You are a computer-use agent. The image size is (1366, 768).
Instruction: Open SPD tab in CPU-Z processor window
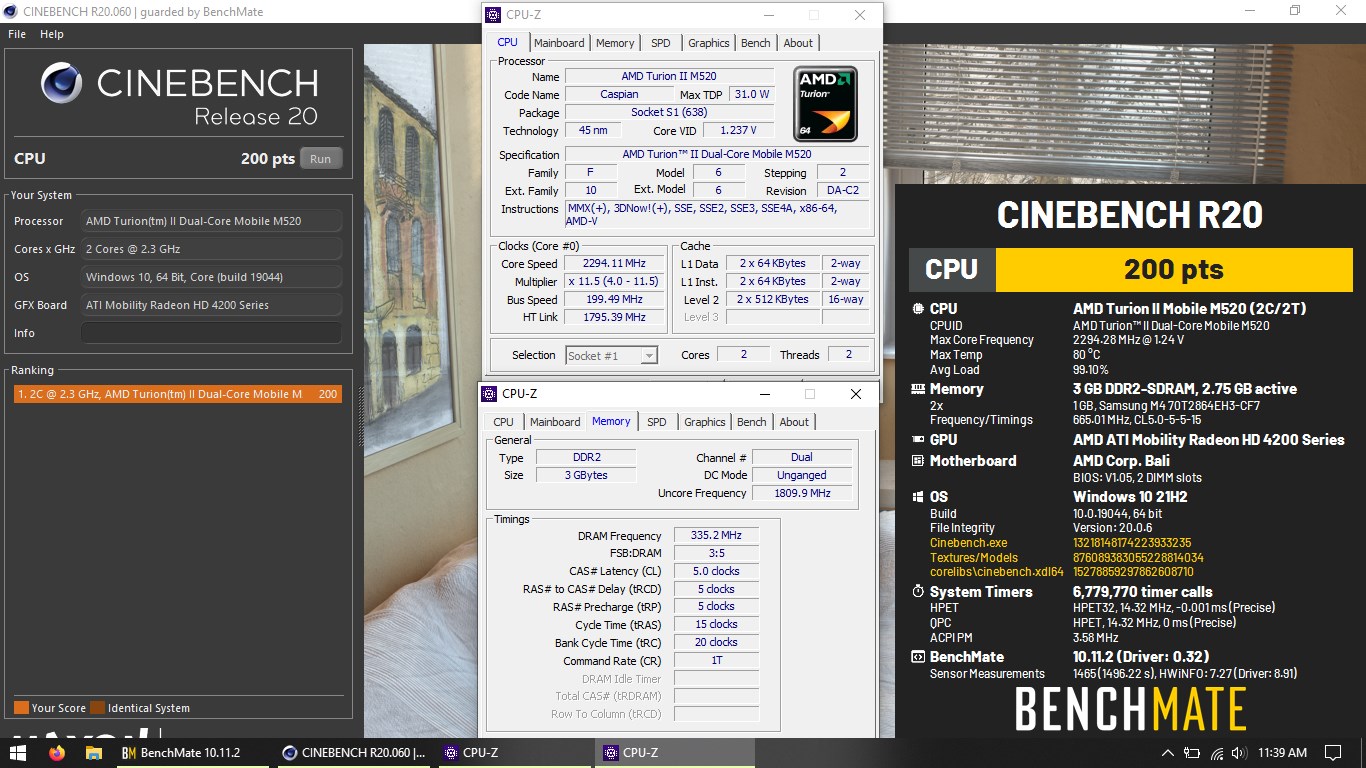click(661, 43)
